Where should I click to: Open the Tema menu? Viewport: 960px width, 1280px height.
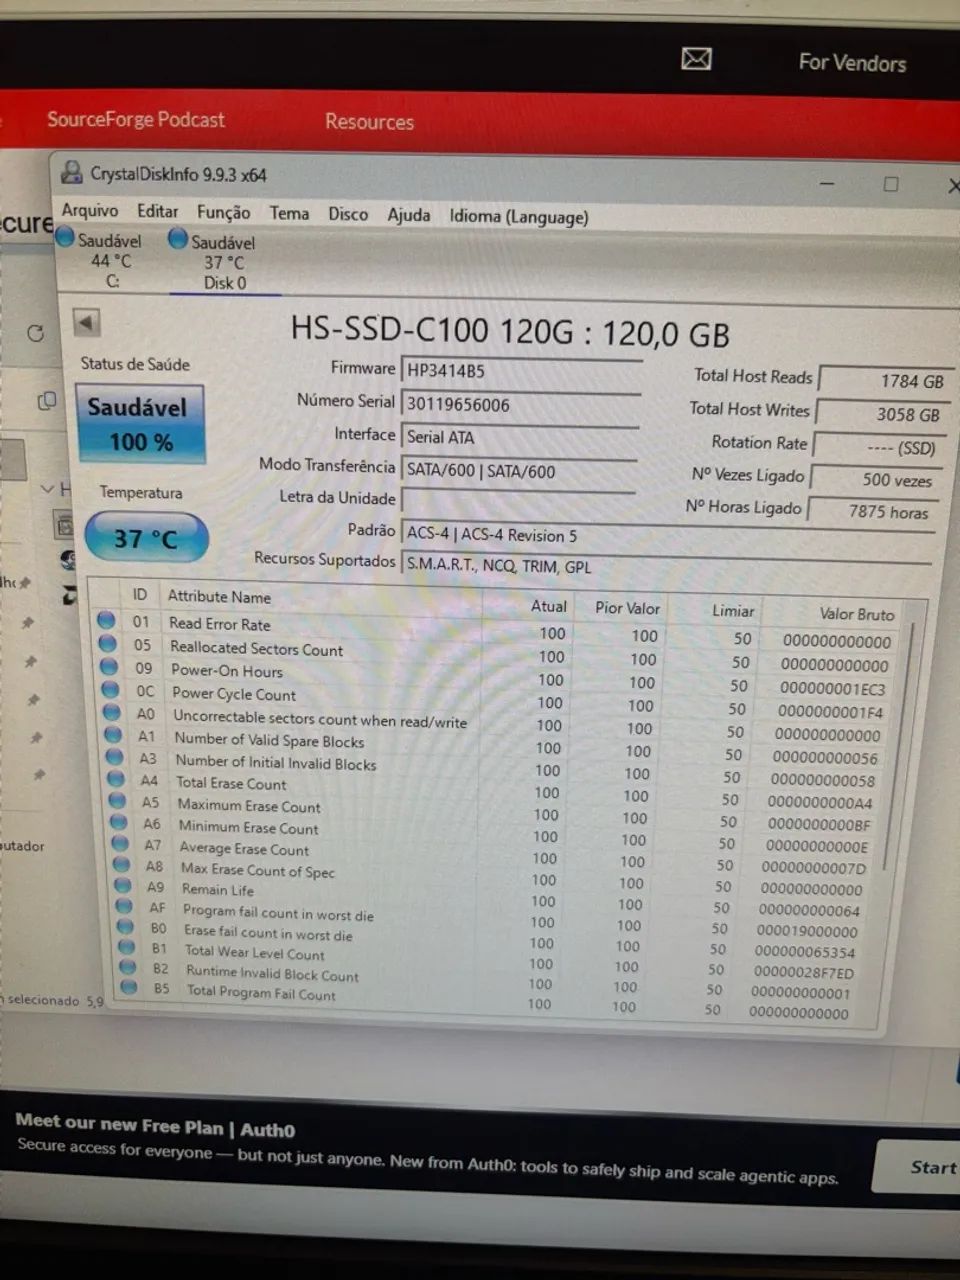(289, 213)
